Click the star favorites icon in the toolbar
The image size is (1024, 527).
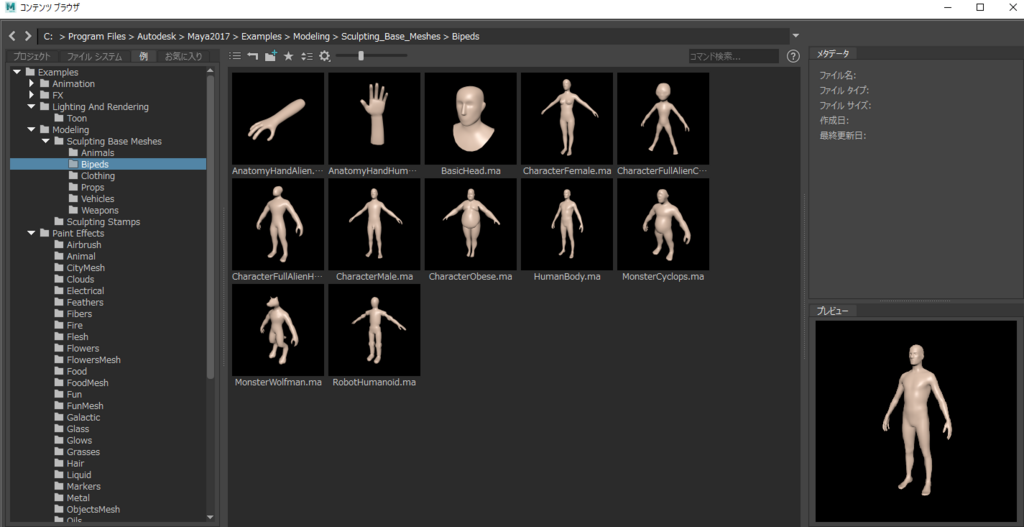(289, 56)
